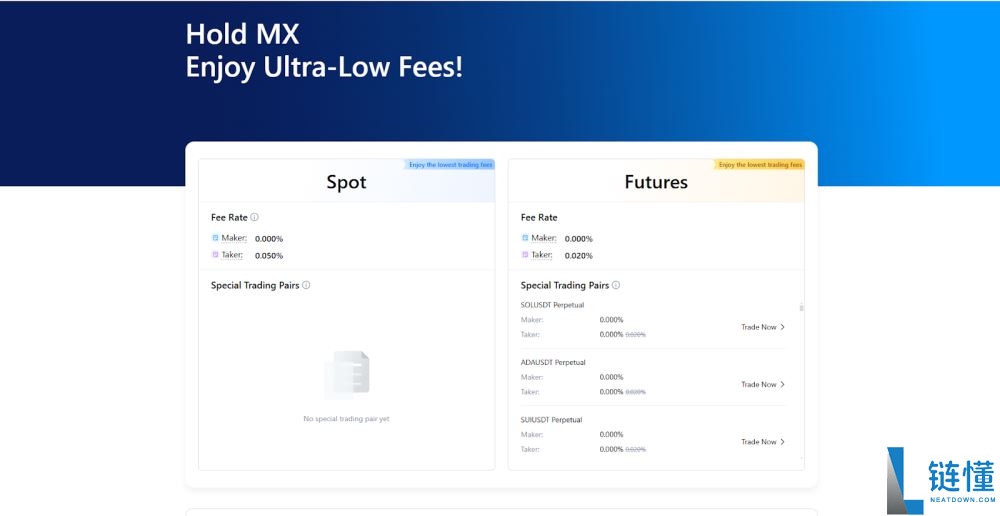This screenshot has height=516, width=1000.
Task: Click the Futures Taker 0.020% value
Action: (x=579, y=256)
